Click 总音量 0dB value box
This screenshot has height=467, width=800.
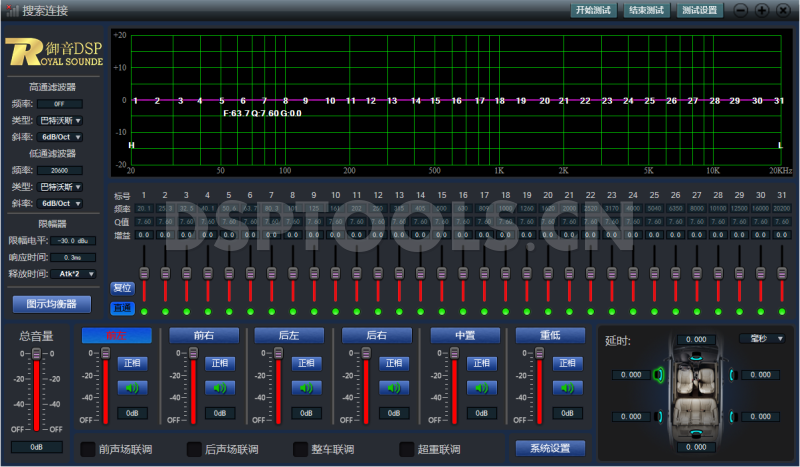pos(37,447)
